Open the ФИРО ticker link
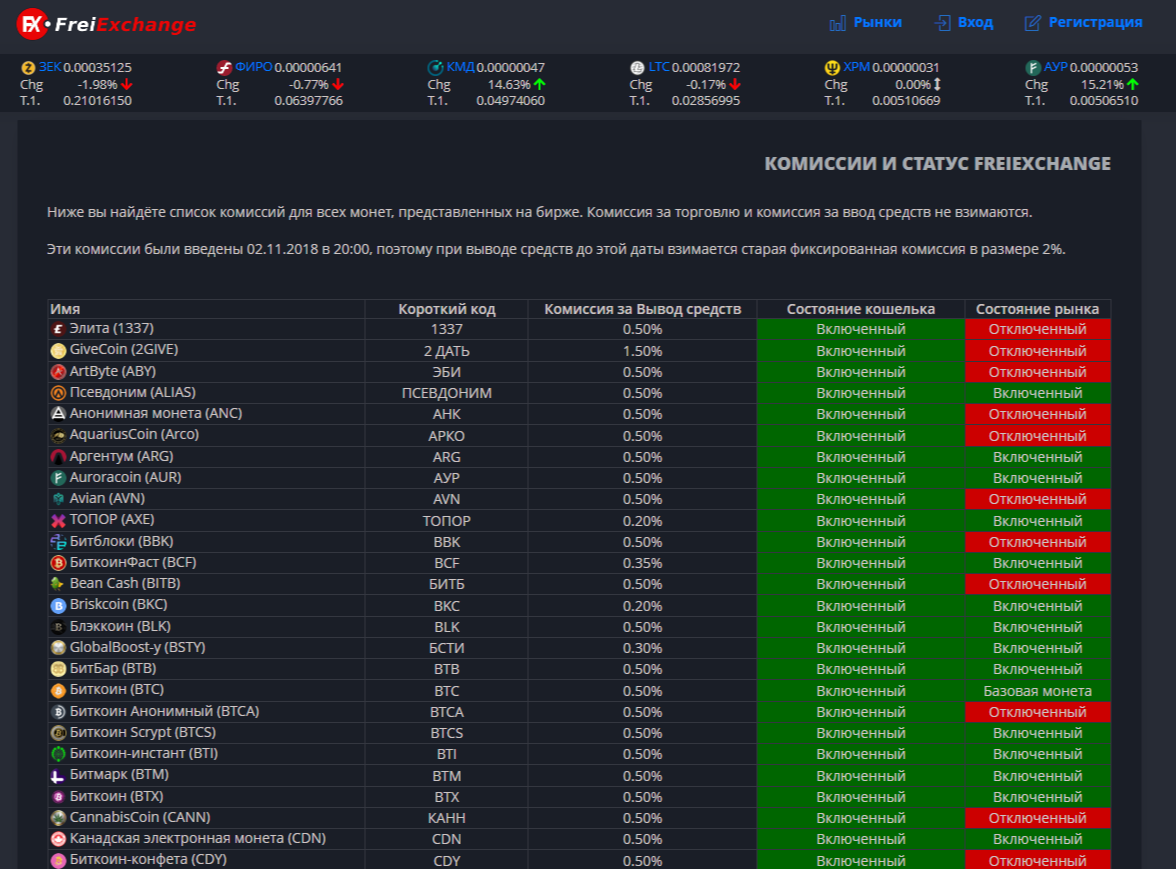This screenshot has width=1176, height=869. 254,67
